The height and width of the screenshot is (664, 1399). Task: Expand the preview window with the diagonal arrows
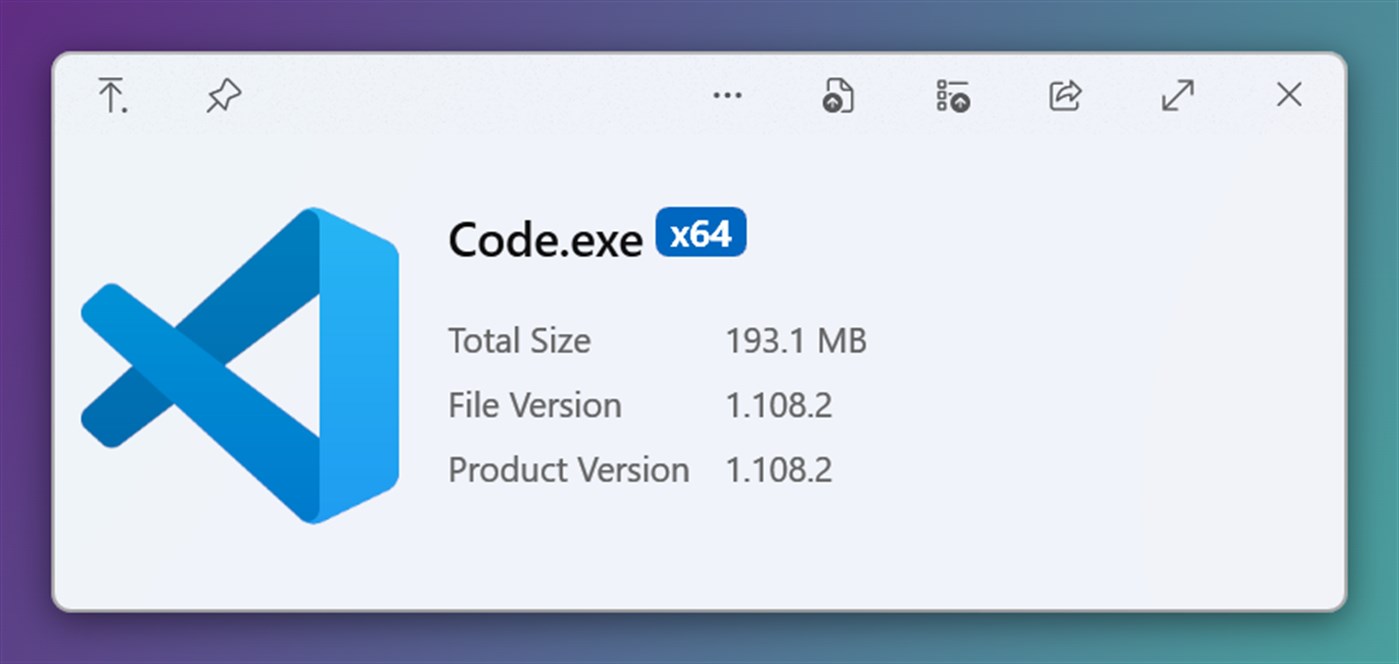point(1178,96)
